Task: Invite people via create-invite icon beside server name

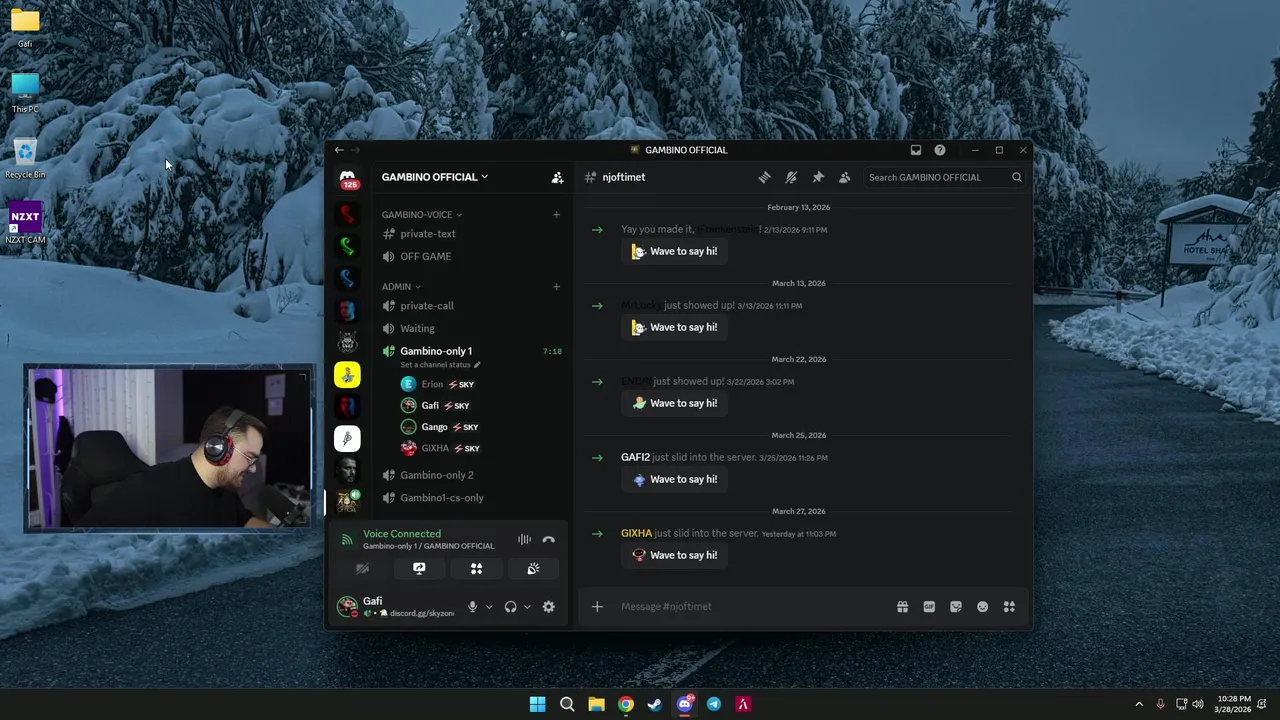Action: coord(557,177)
